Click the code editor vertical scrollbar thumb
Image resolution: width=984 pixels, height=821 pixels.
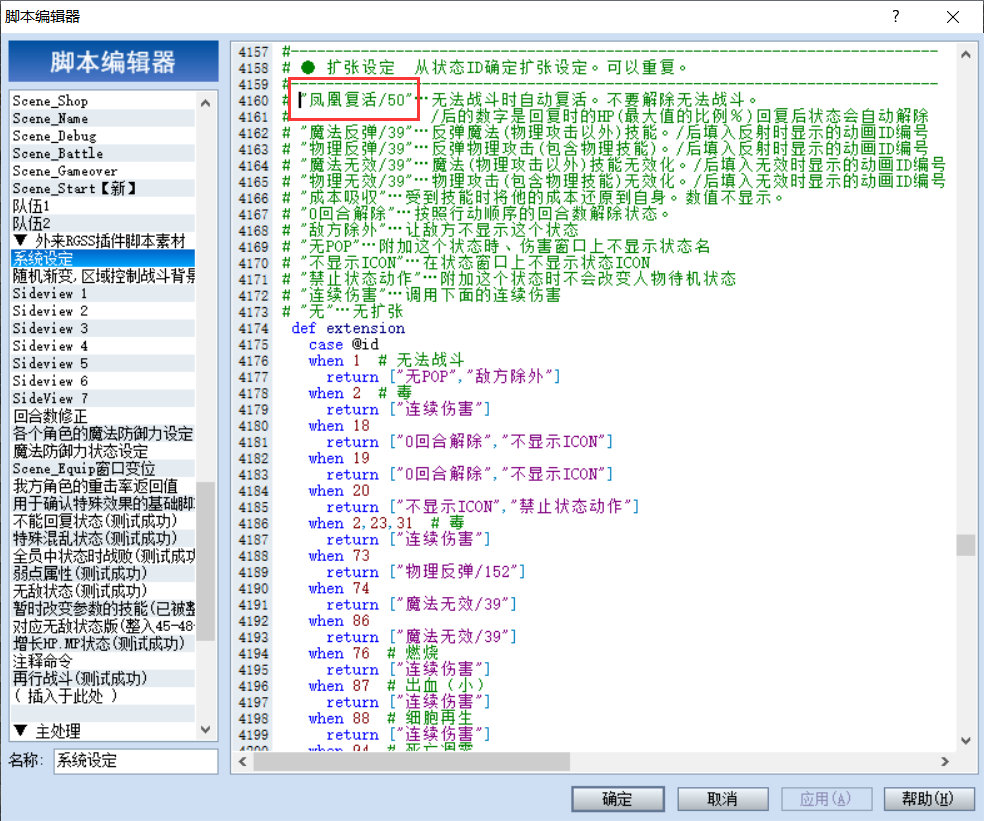tap(966, 545)
